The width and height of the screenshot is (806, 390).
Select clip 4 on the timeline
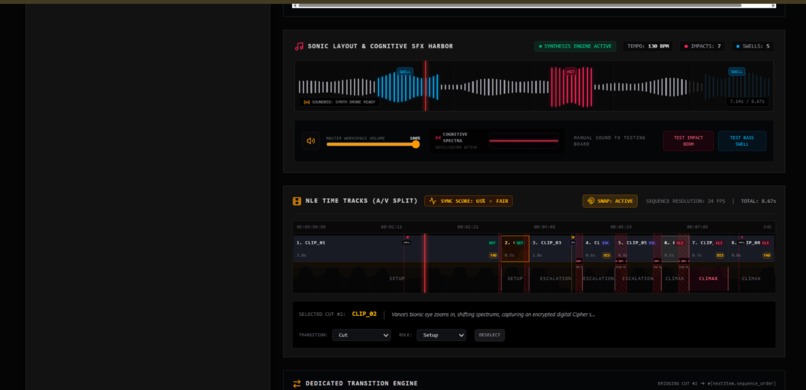coord(598,249)
